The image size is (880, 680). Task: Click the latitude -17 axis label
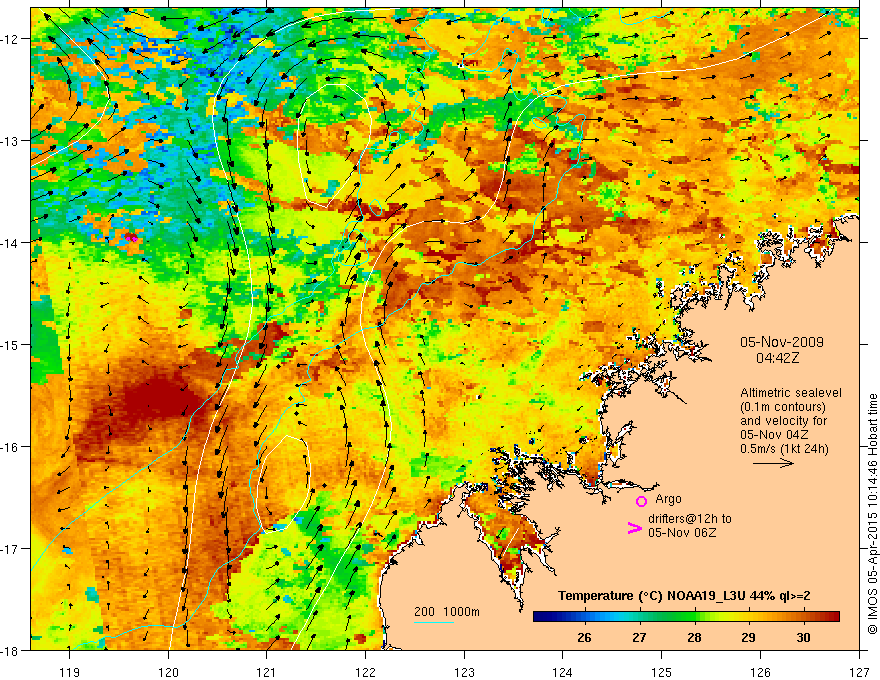click(11, 548)
